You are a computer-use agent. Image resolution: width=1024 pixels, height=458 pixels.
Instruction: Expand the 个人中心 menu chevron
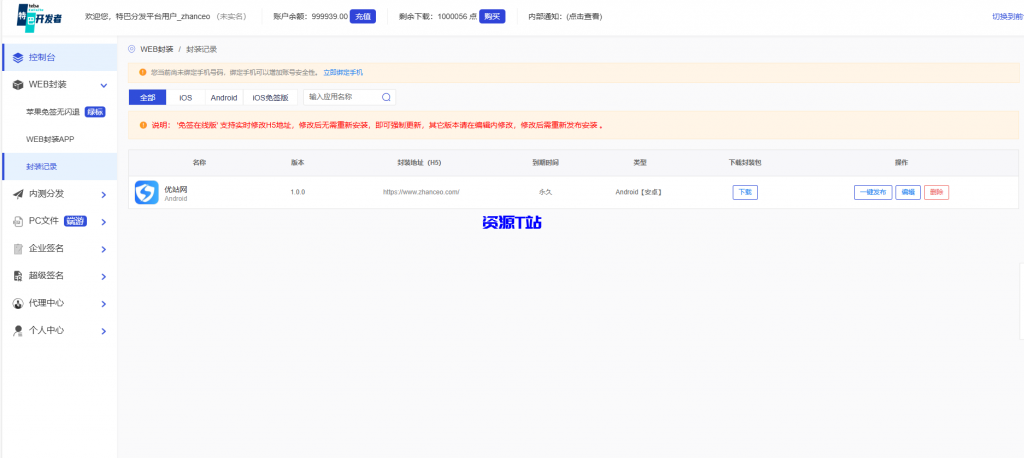(103, 331)
